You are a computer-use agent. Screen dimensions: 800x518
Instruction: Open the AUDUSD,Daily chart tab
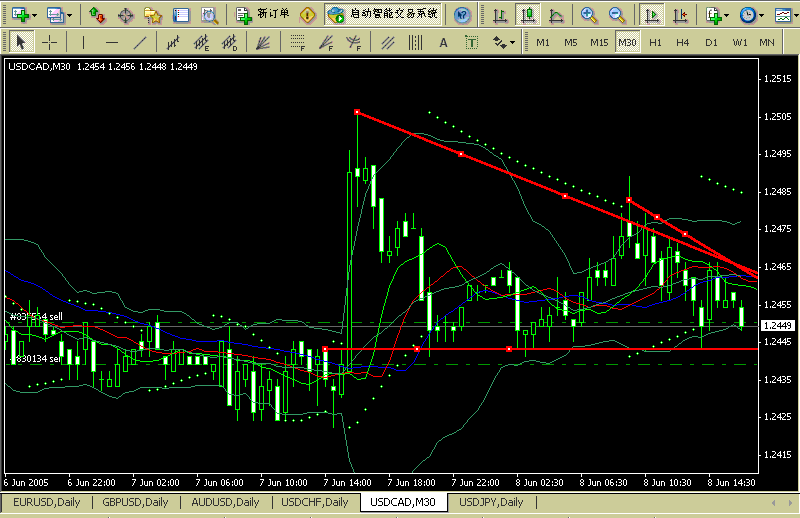click(226, 502)
